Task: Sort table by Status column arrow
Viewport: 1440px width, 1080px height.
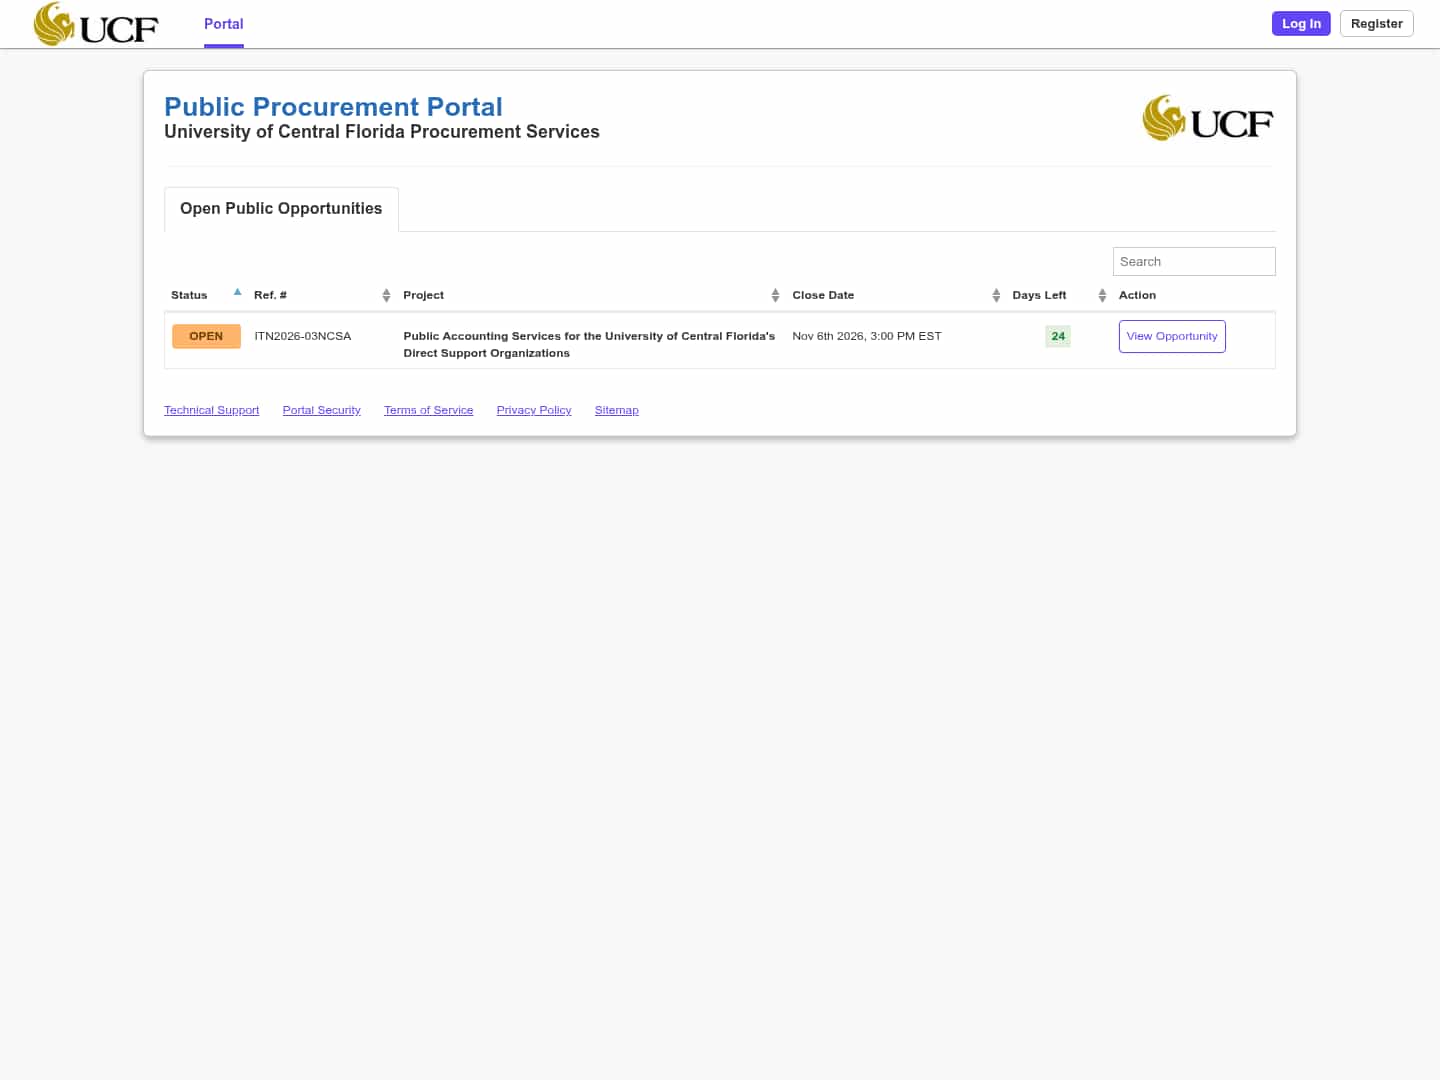Action: pos(237,292)
